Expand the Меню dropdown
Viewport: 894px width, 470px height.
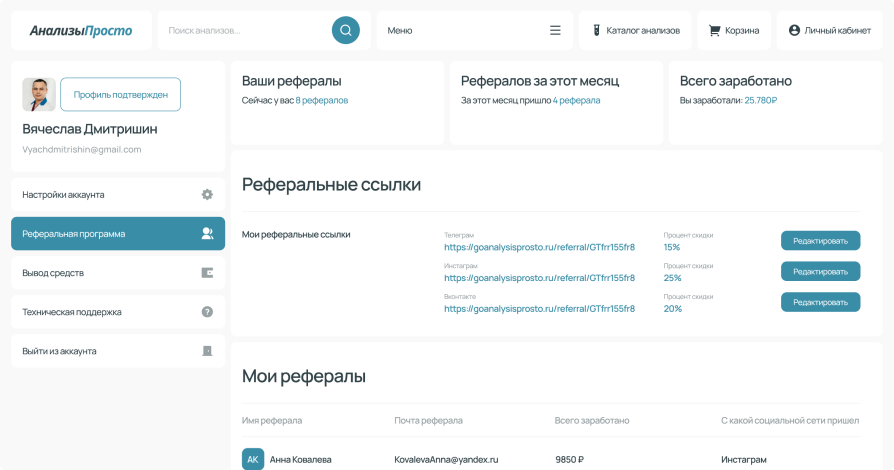pyautogui.click(x=474, y=30)
